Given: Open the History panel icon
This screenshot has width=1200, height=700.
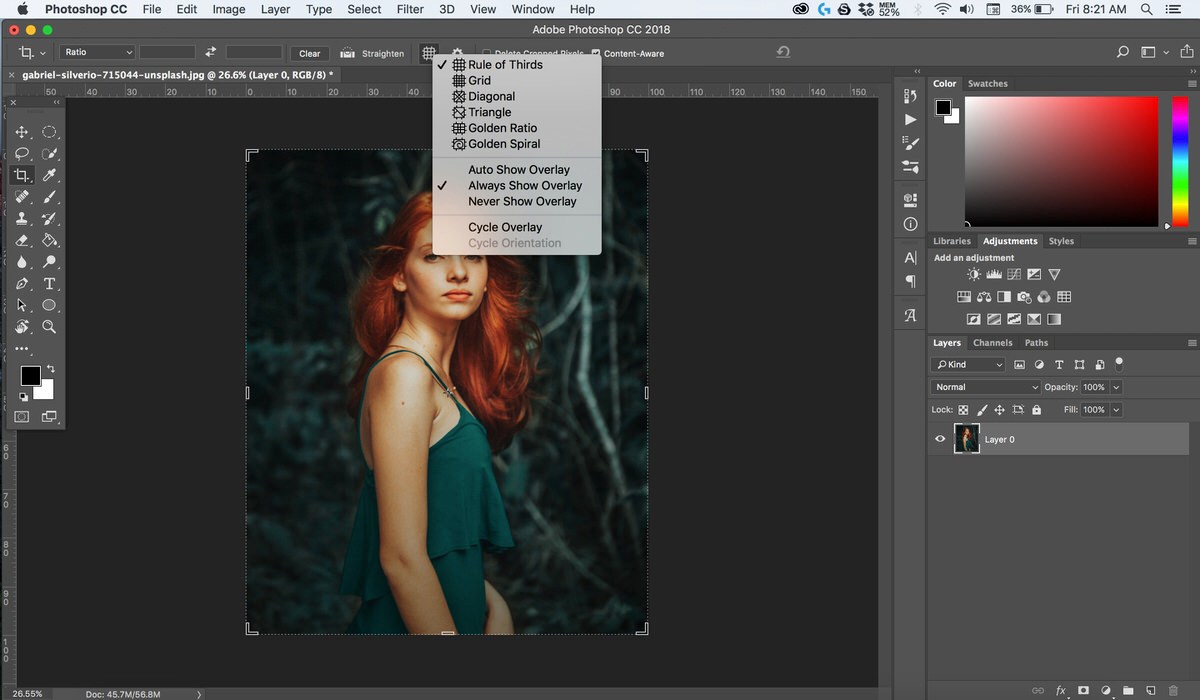Looking at the screenshot, I should click(x=910, y=96).
